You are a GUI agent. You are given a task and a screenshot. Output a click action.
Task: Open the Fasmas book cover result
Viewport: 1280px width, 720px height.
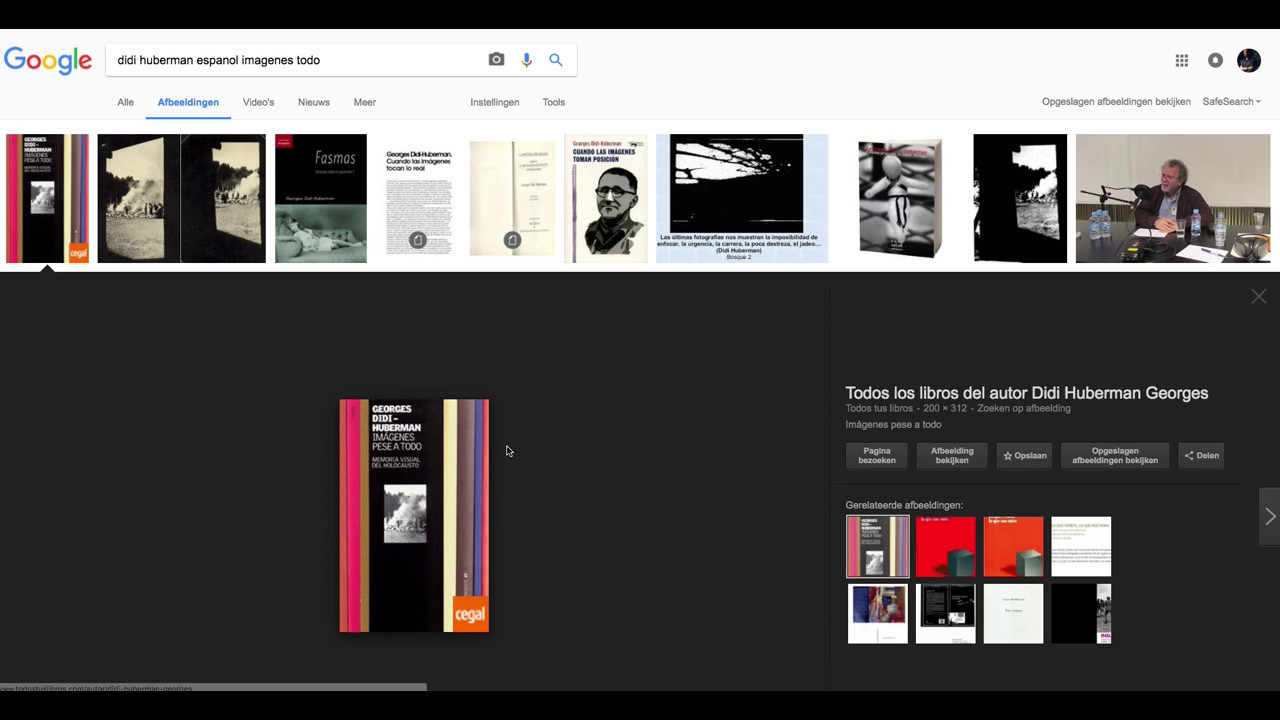click(321, 198)
